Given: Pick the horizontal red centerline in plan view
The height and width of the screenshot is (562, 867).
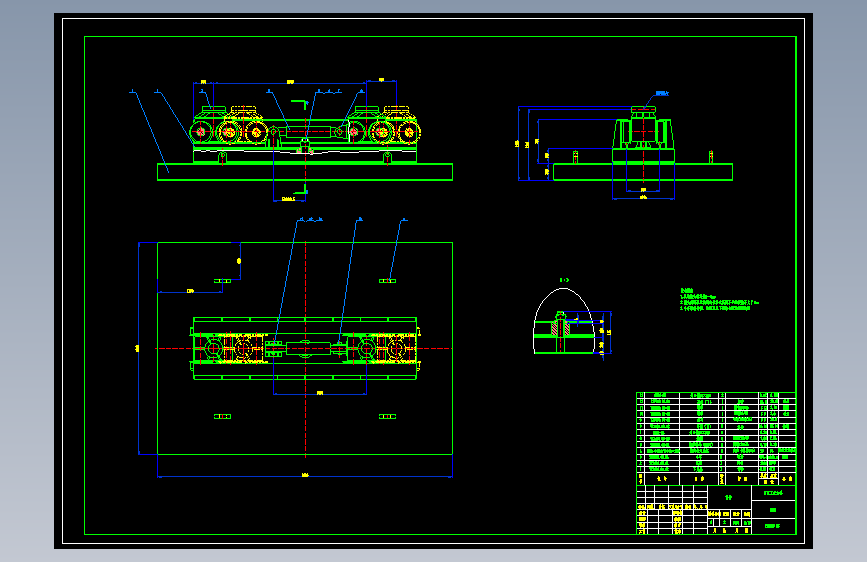Looking at the screenshot, I should click(x=304, y=348).
